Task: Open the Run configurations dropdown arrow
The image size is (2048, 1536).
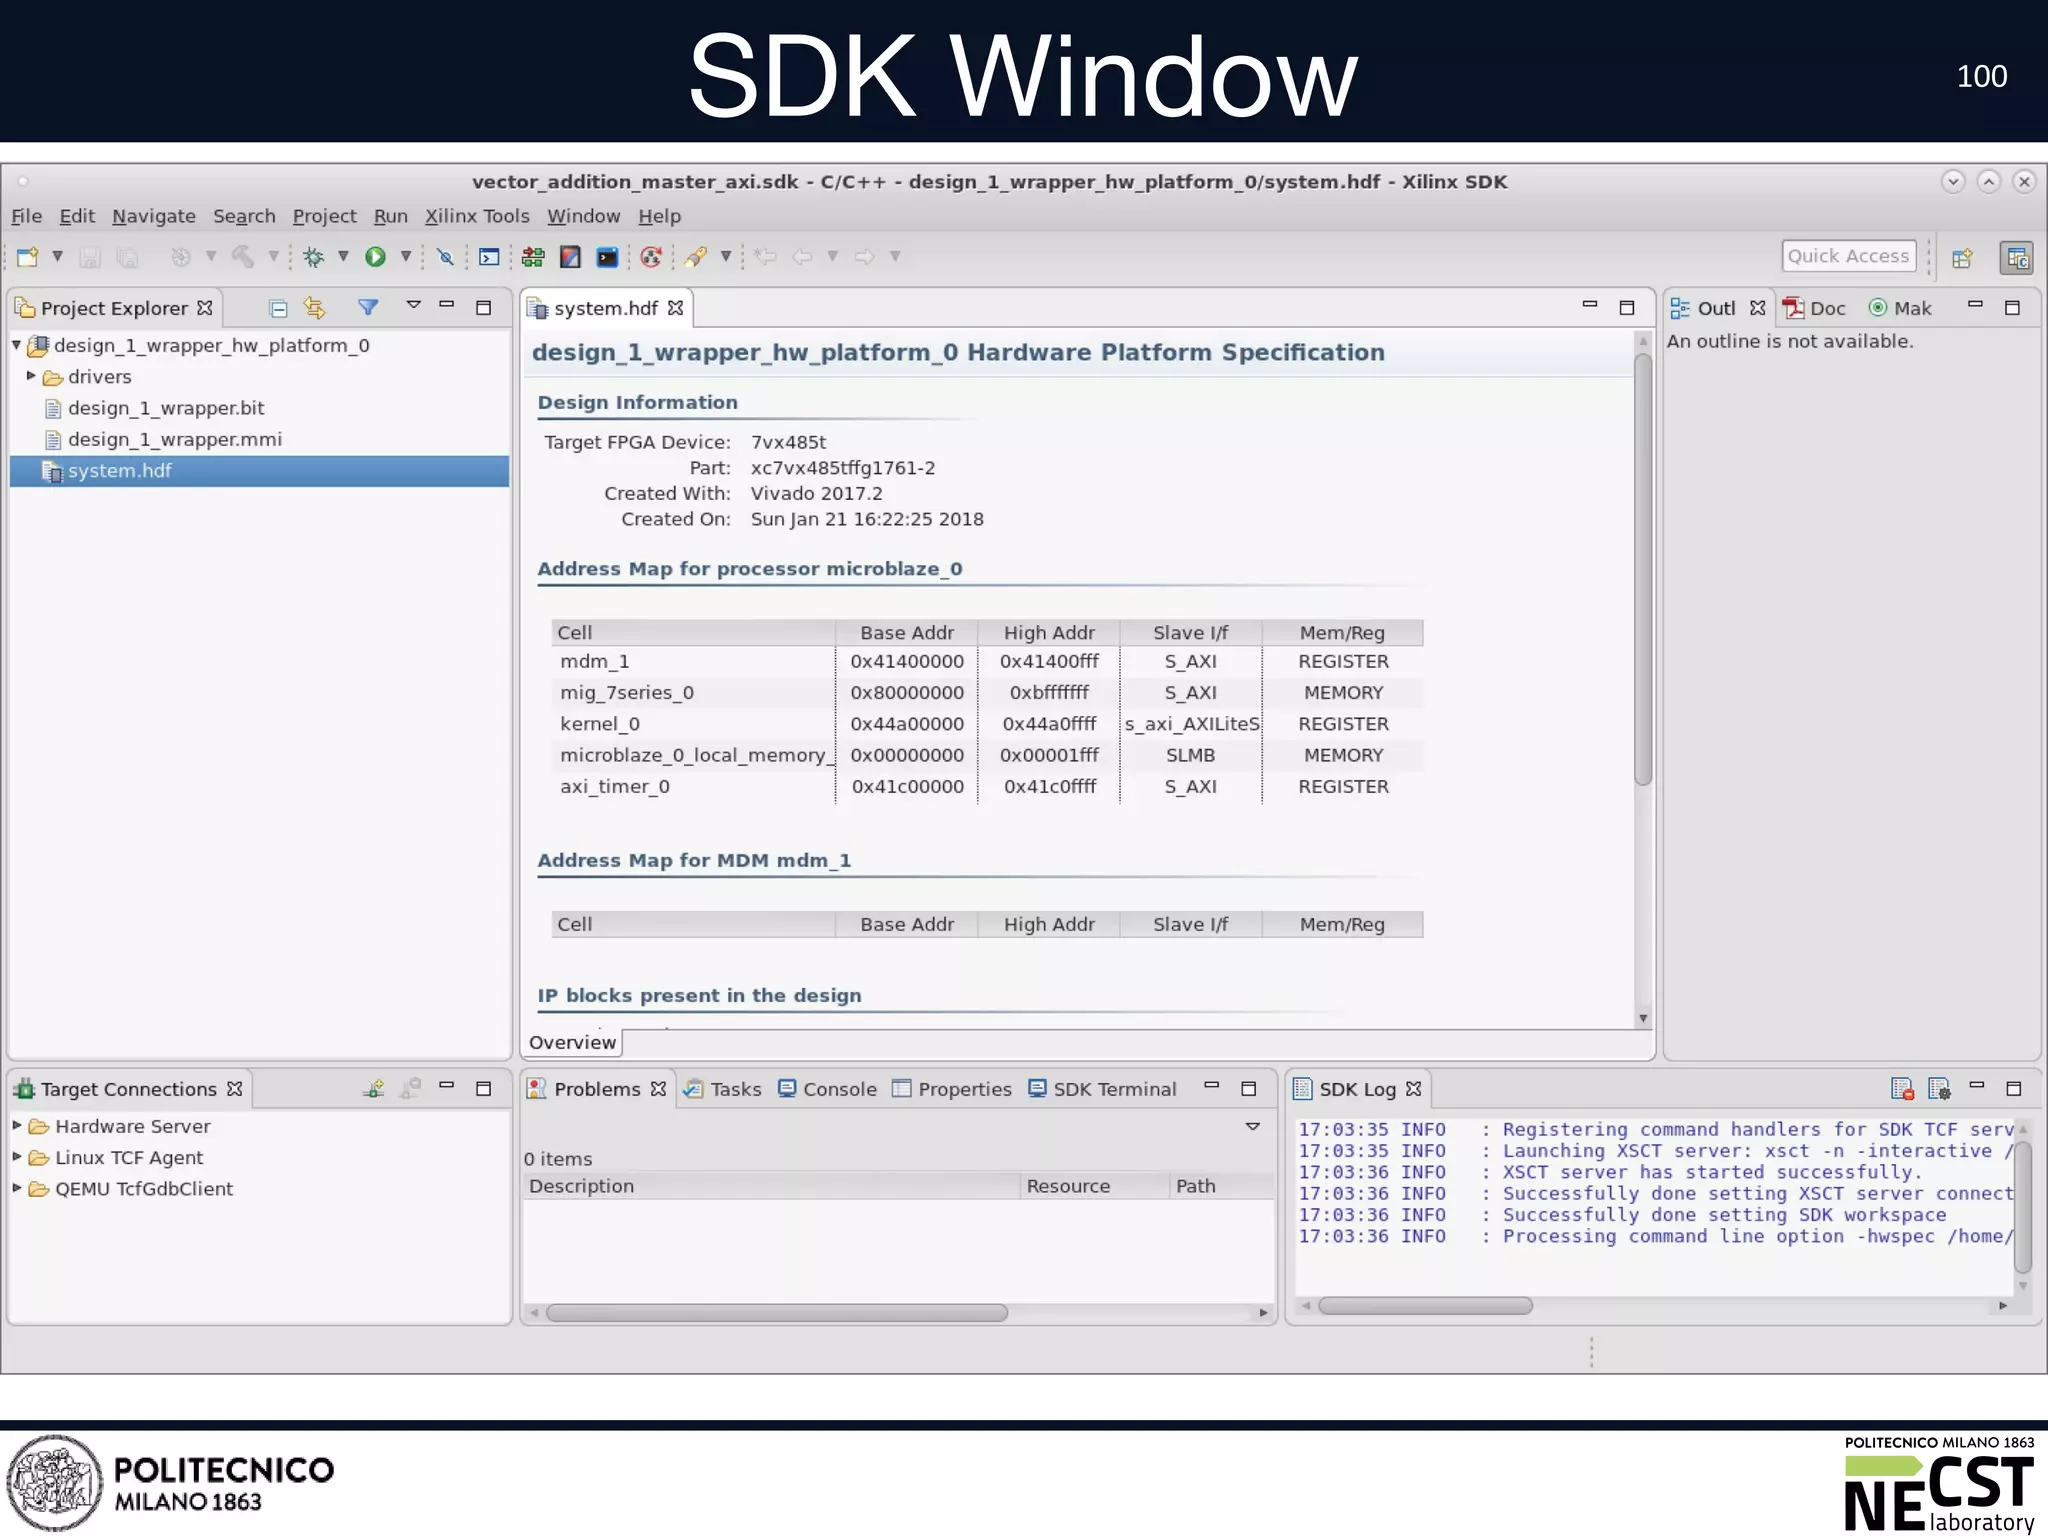Action: click(405, 256)
